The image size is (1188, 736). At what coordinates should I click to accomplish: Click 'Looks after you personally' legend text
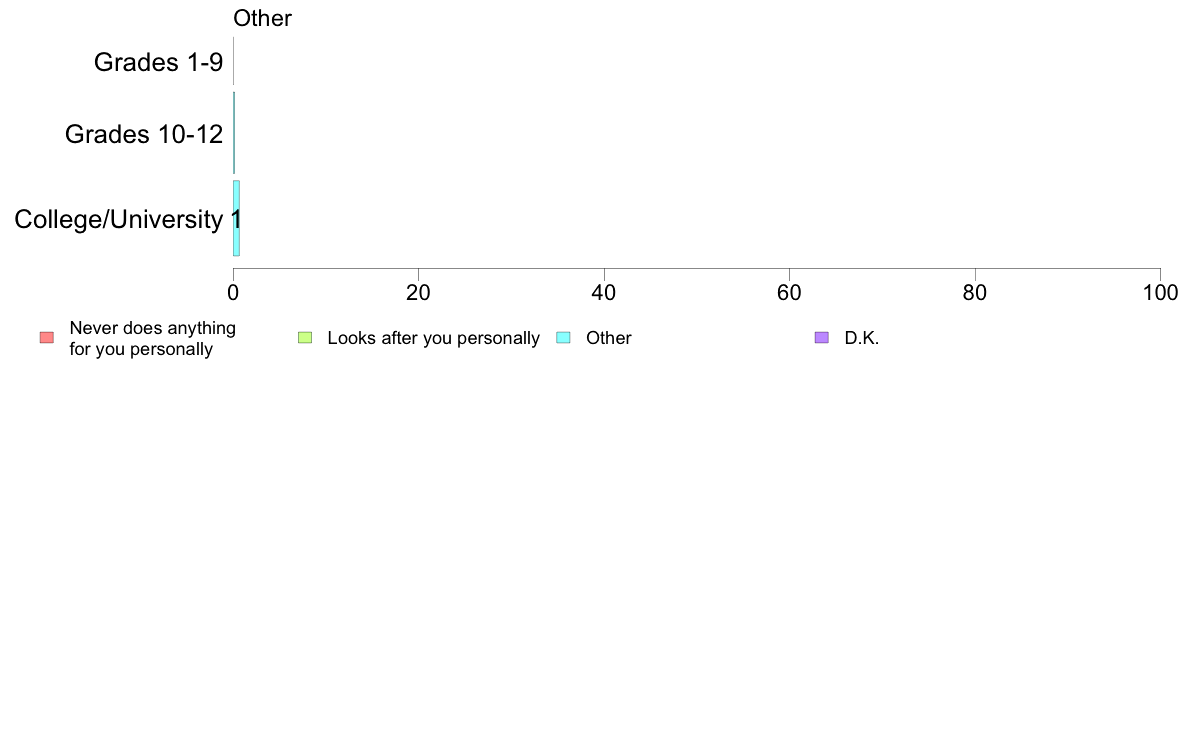tap(433, 338)
